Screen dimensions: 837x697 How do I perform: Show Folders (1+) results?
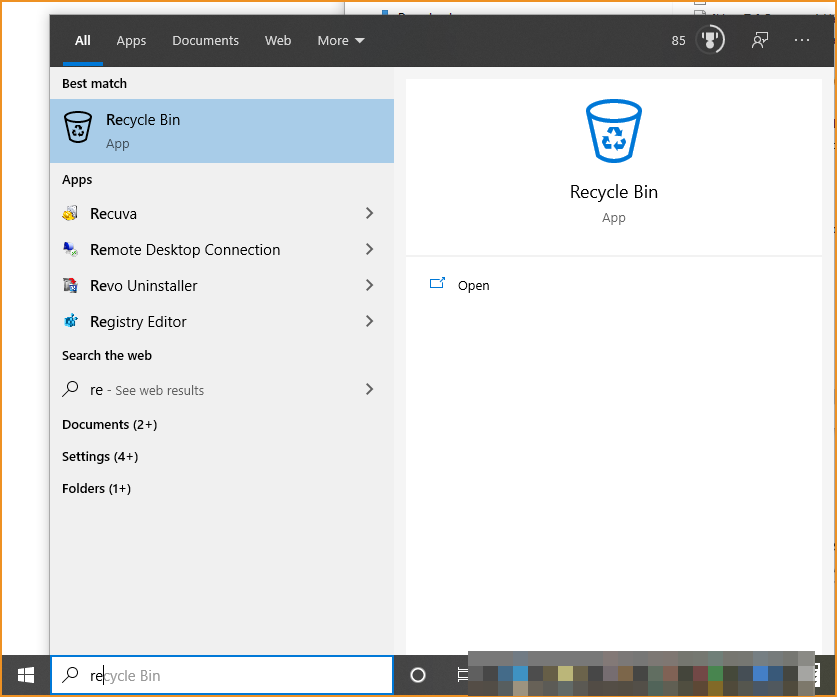point(96,488)
